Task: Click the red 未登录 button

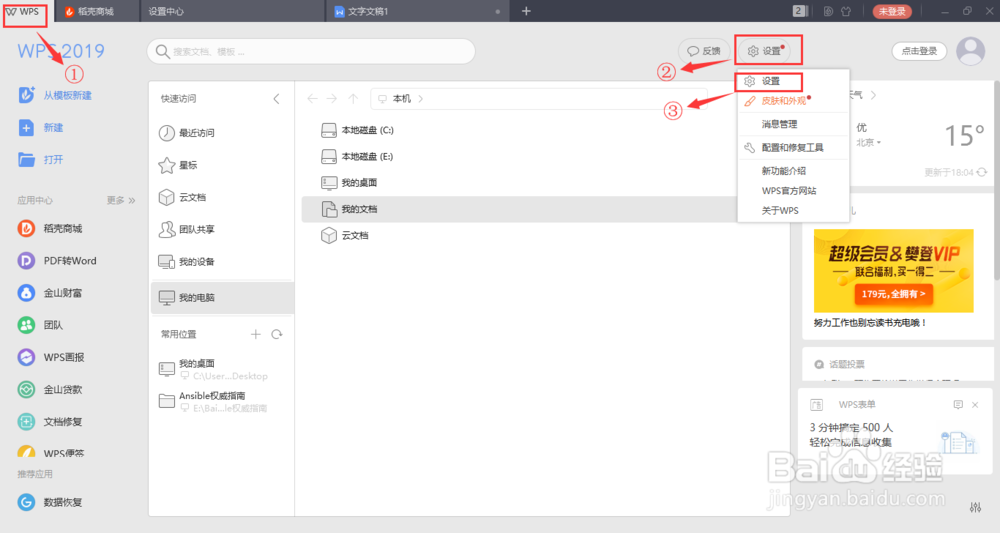Action: click(892, 11)
